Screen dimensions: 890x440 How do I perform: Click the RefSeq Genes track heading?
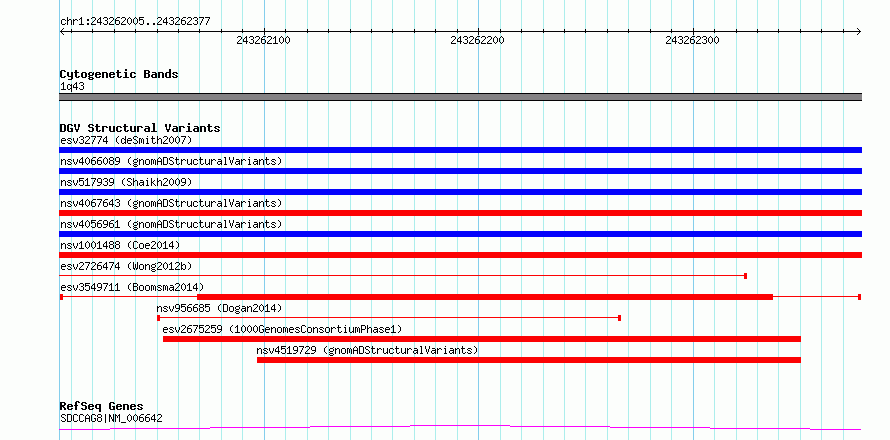101,407
